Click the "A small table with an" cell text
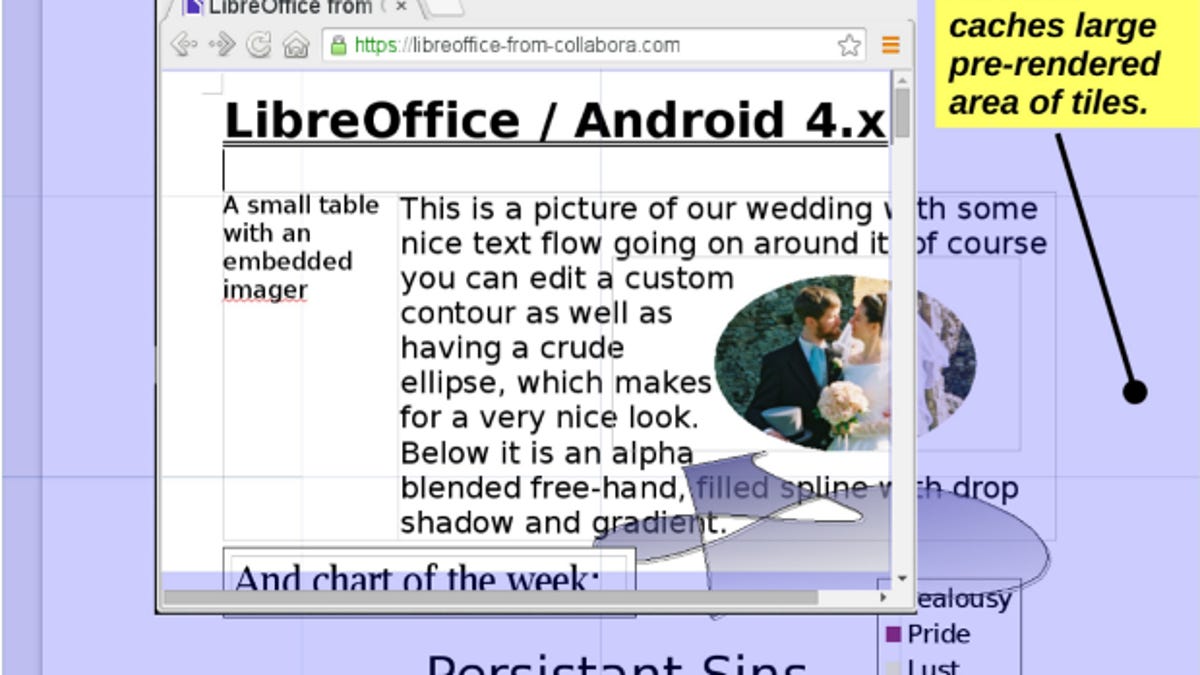 (300, 219)
